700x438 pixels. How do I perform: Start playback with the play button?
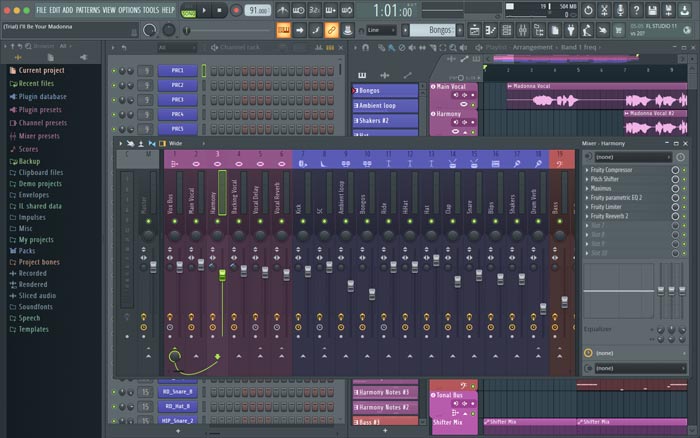tap(204, 10)
